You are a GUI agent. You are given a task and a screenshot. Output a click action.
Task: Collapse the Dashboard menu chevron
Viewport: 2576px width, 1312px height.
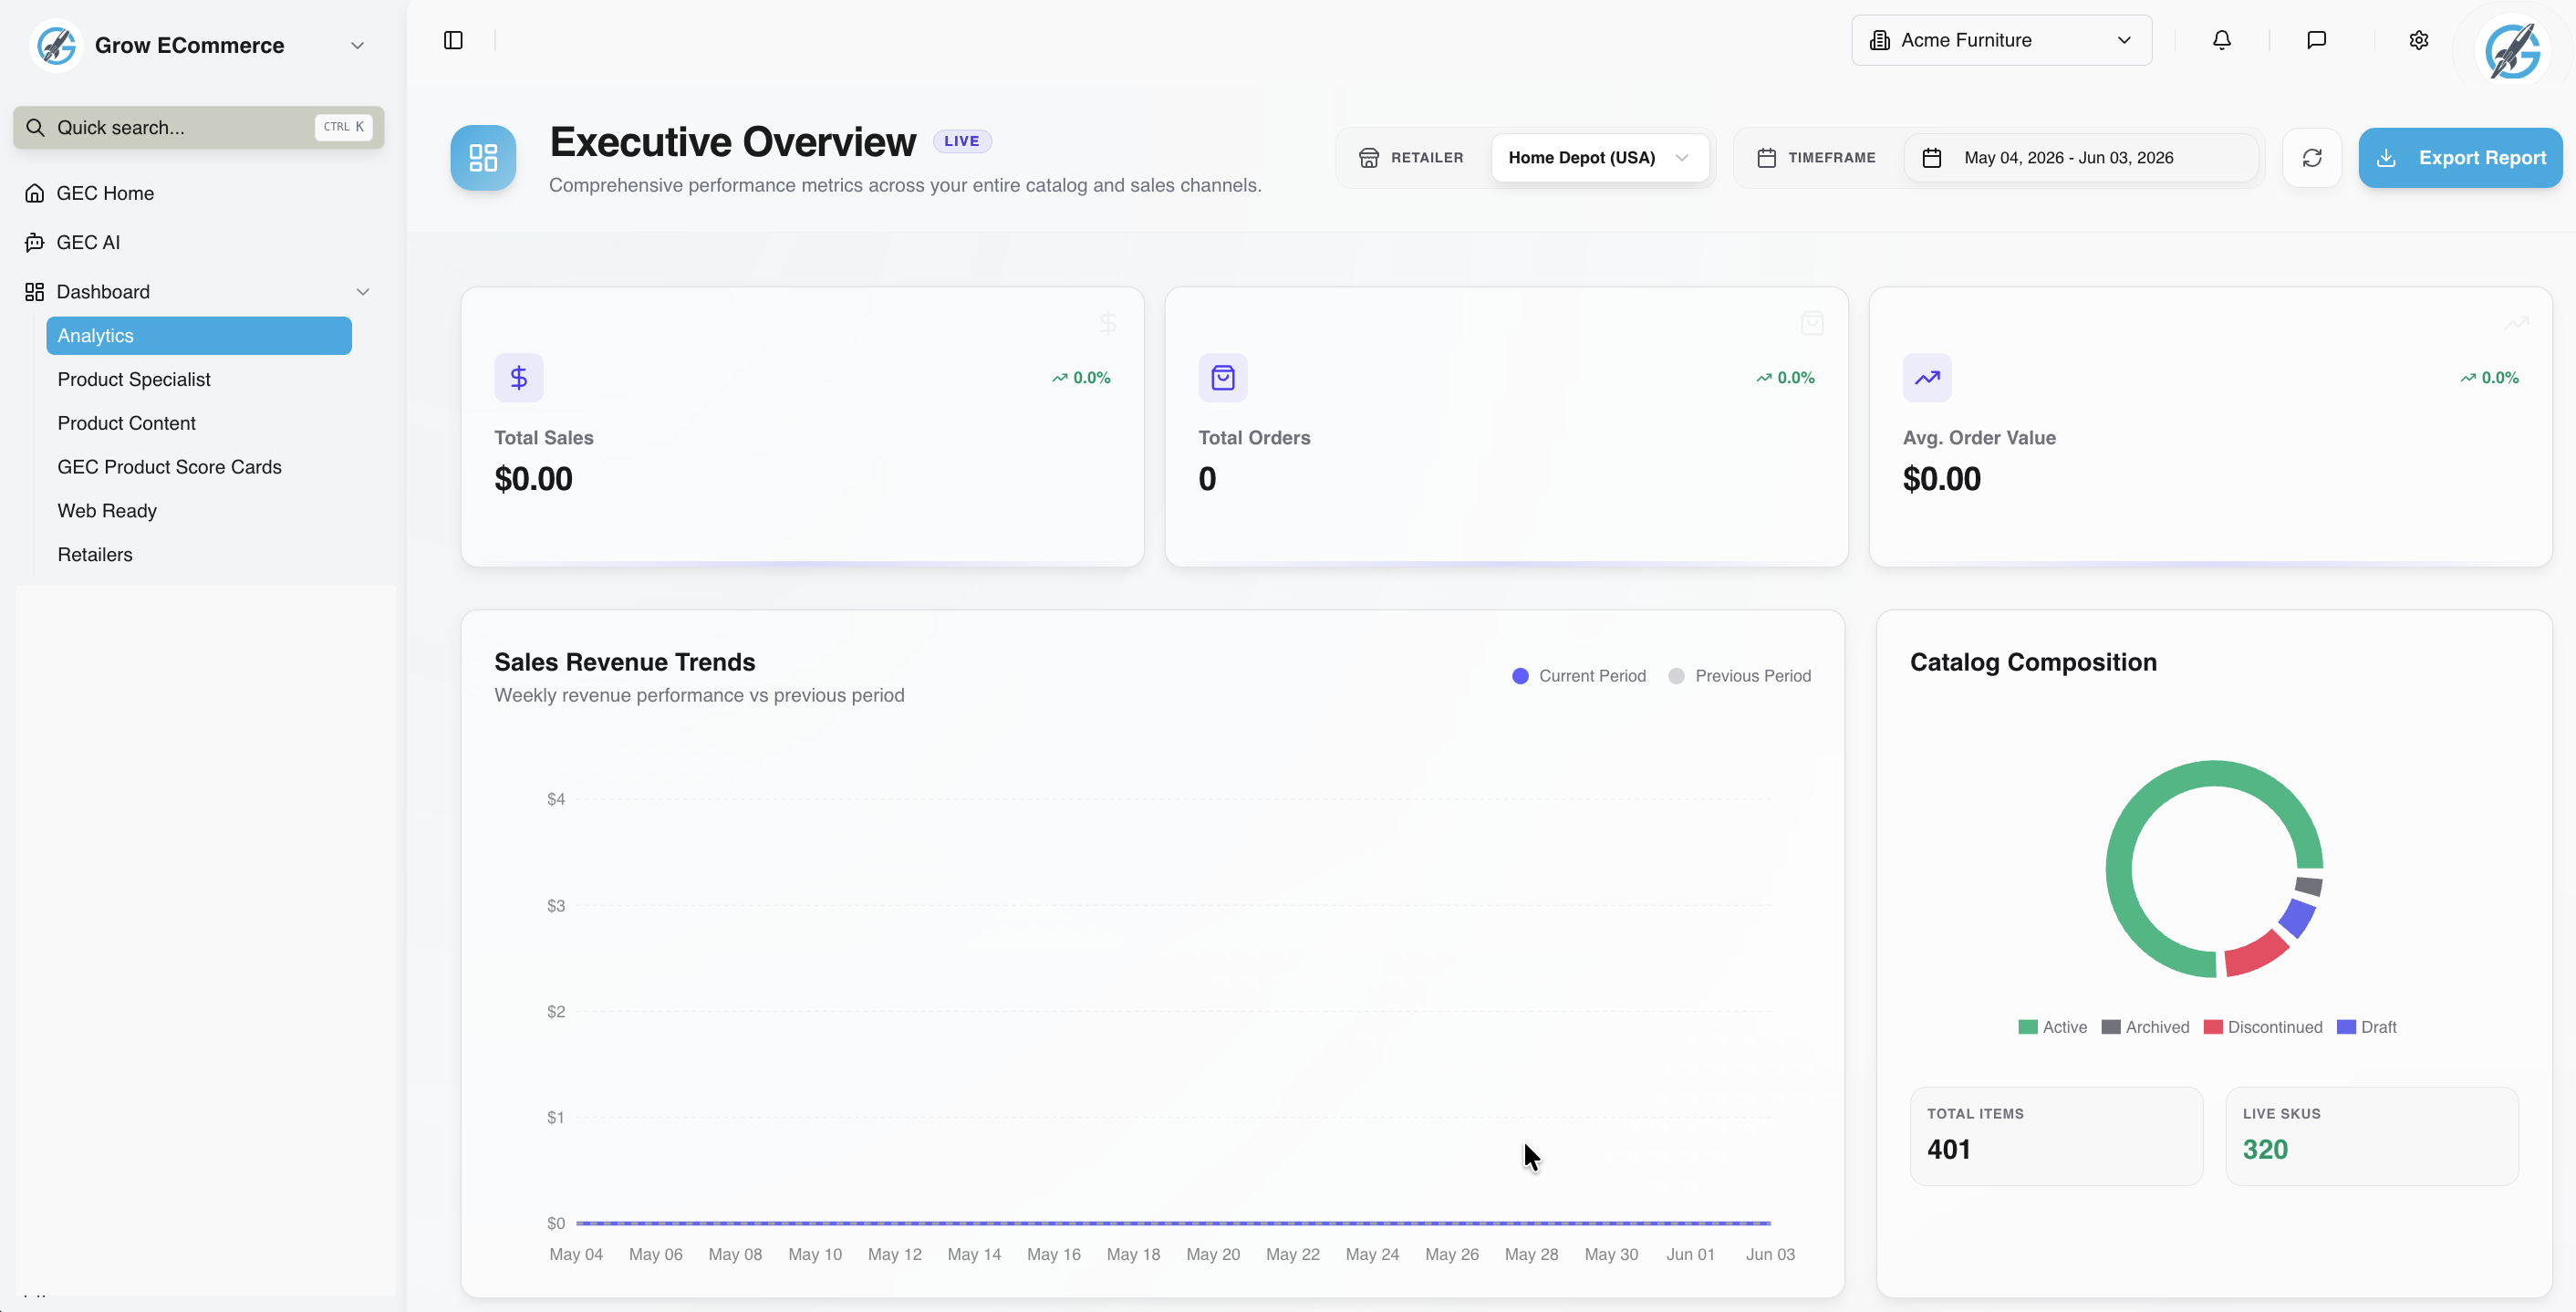point(363,291)
